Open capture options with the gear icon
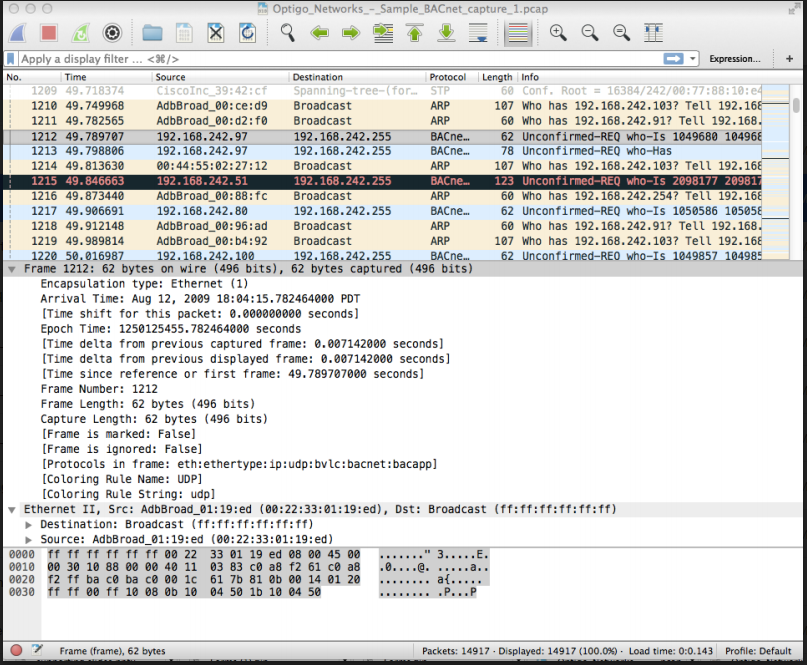Image resolution: width=807 pixels, height=665 pixels. pos(112,31)
